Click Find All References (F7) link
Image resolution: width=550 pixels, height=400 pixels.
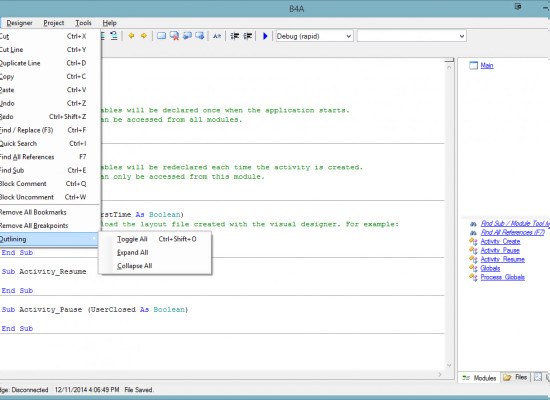coord(512,232)
